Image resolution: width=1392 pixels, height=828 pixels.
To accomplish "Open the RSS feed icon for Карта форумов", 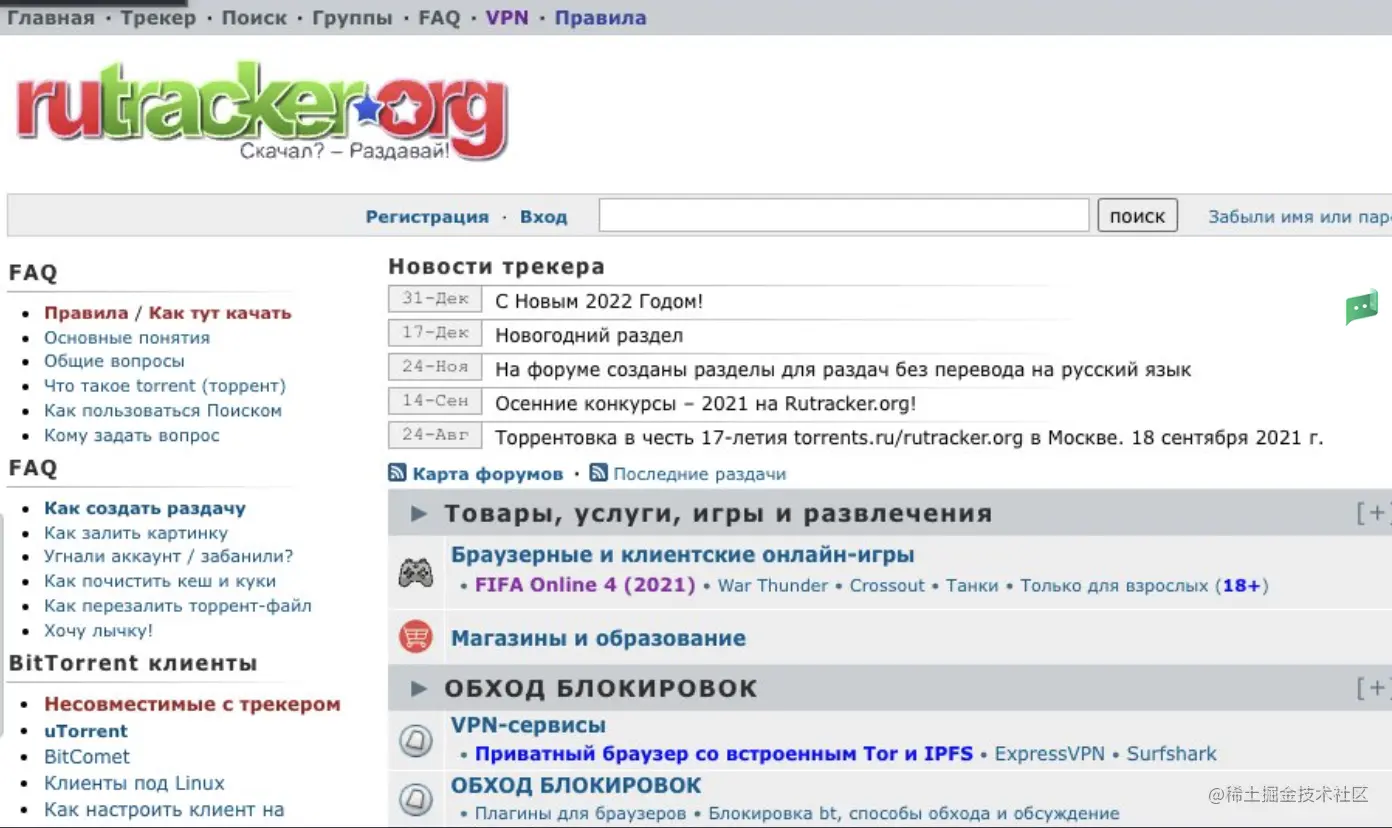I will pyautogui.click(x=394, y=473).
